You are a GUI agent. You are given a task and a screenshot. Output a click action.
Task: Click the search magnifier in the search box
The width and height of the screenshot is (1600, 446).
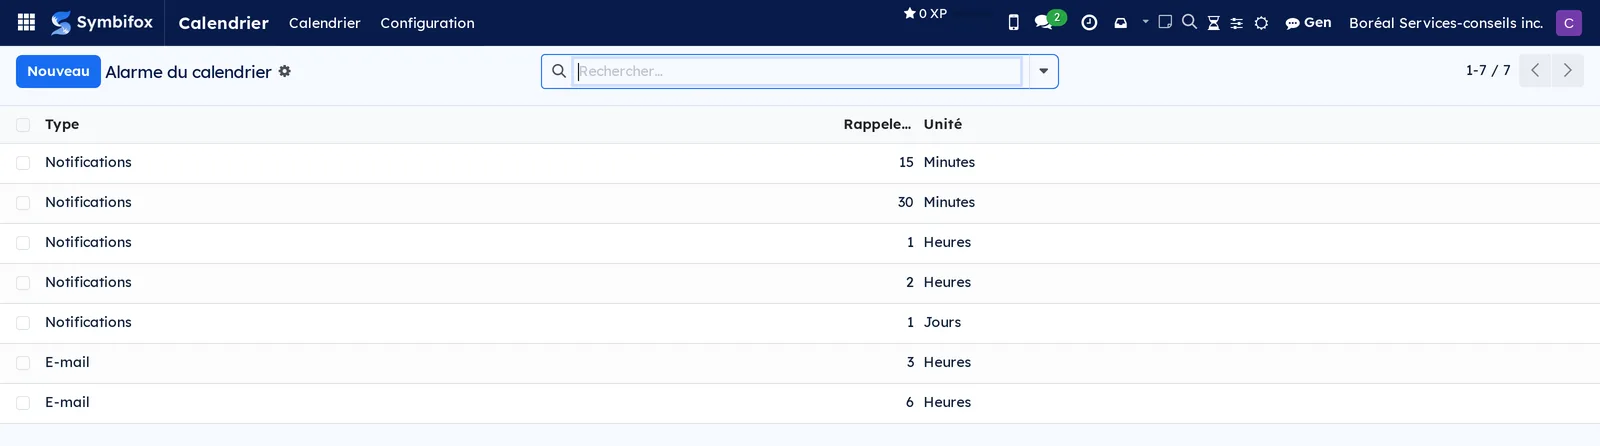coord(559,71)
